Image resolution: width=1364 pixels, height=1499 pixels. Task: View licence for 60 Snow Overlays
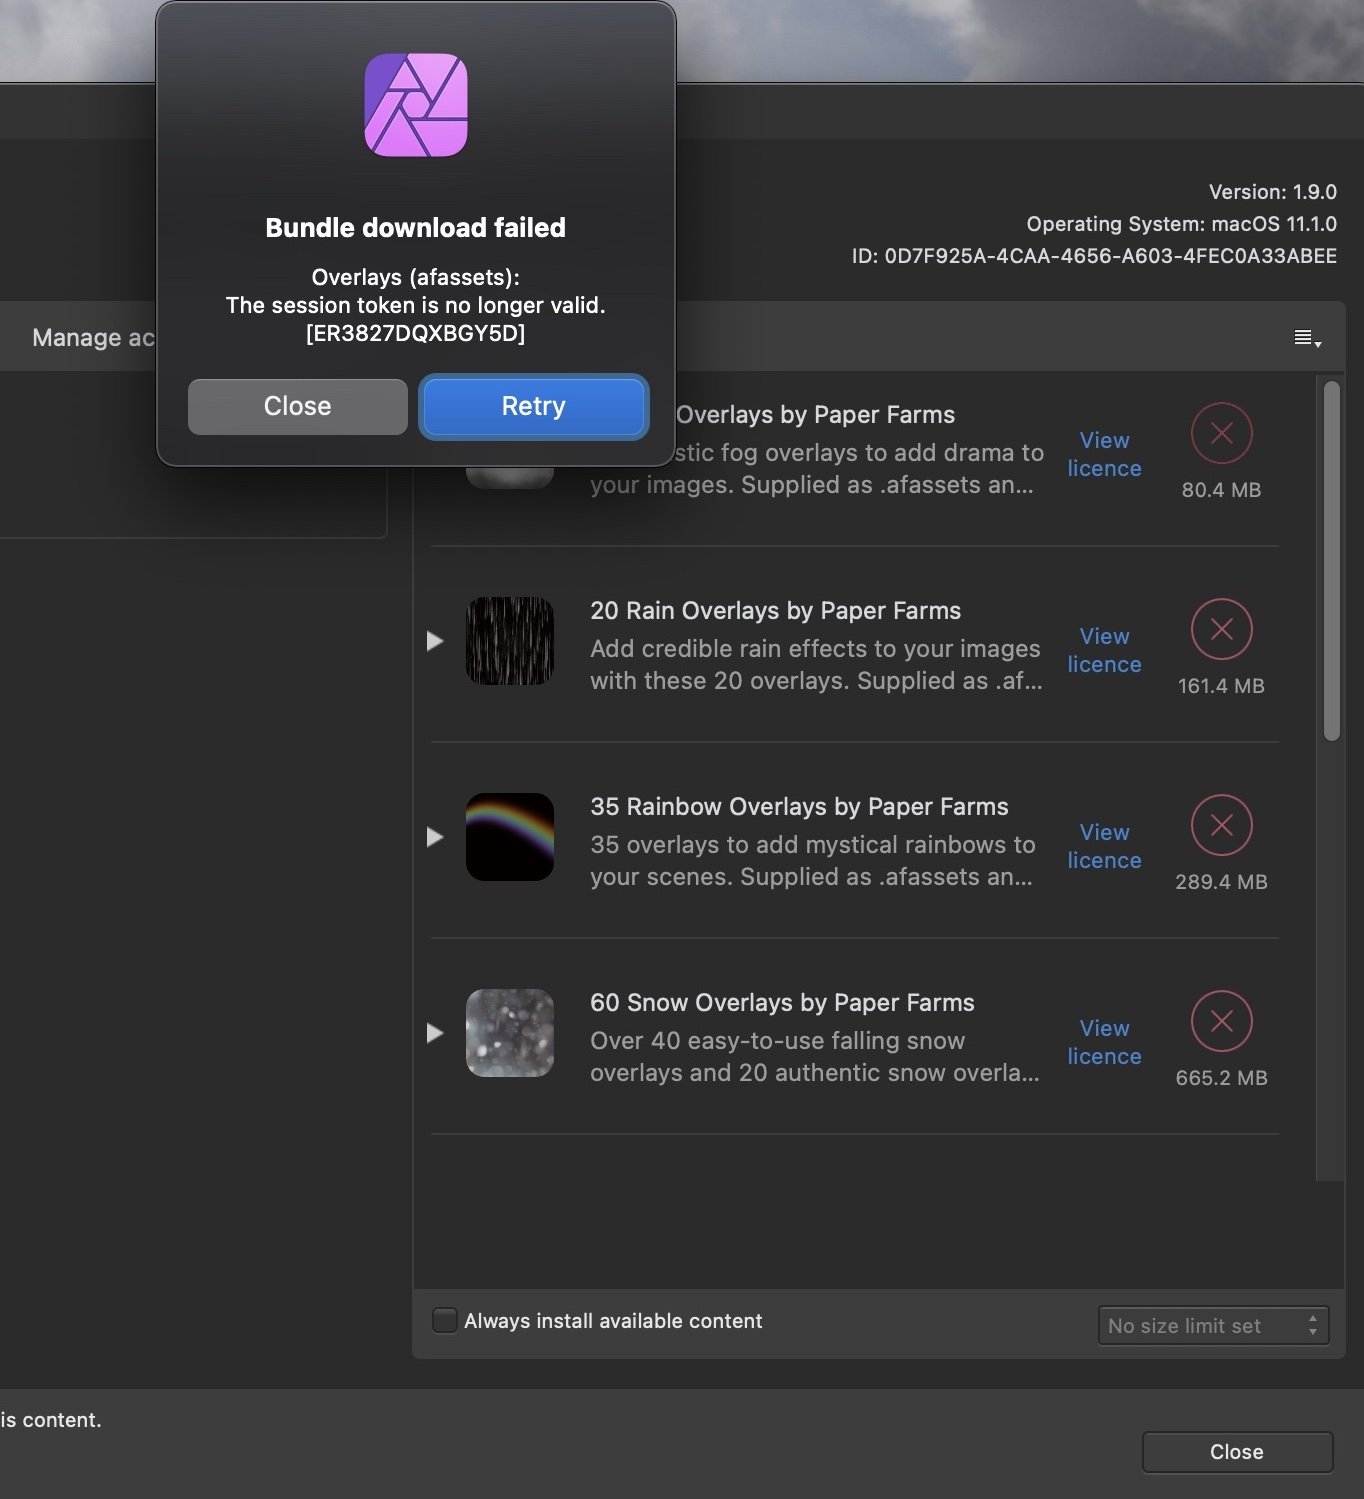1103,1042
